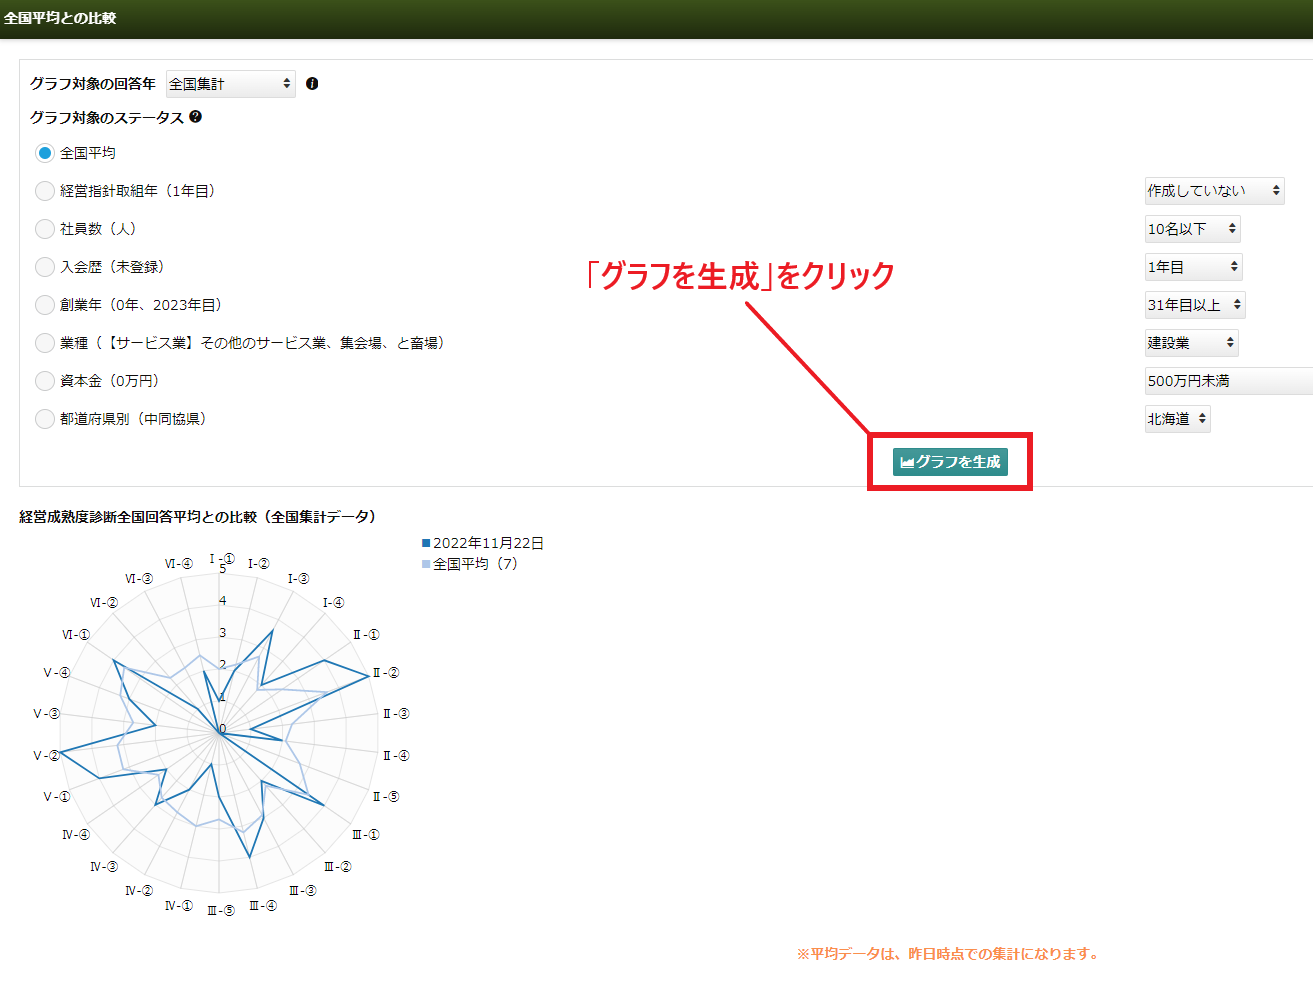Image resolution: width=1313 pixels, height=985 pixels.
Task: Pick the 資本金 radio option
Action: 44,381
